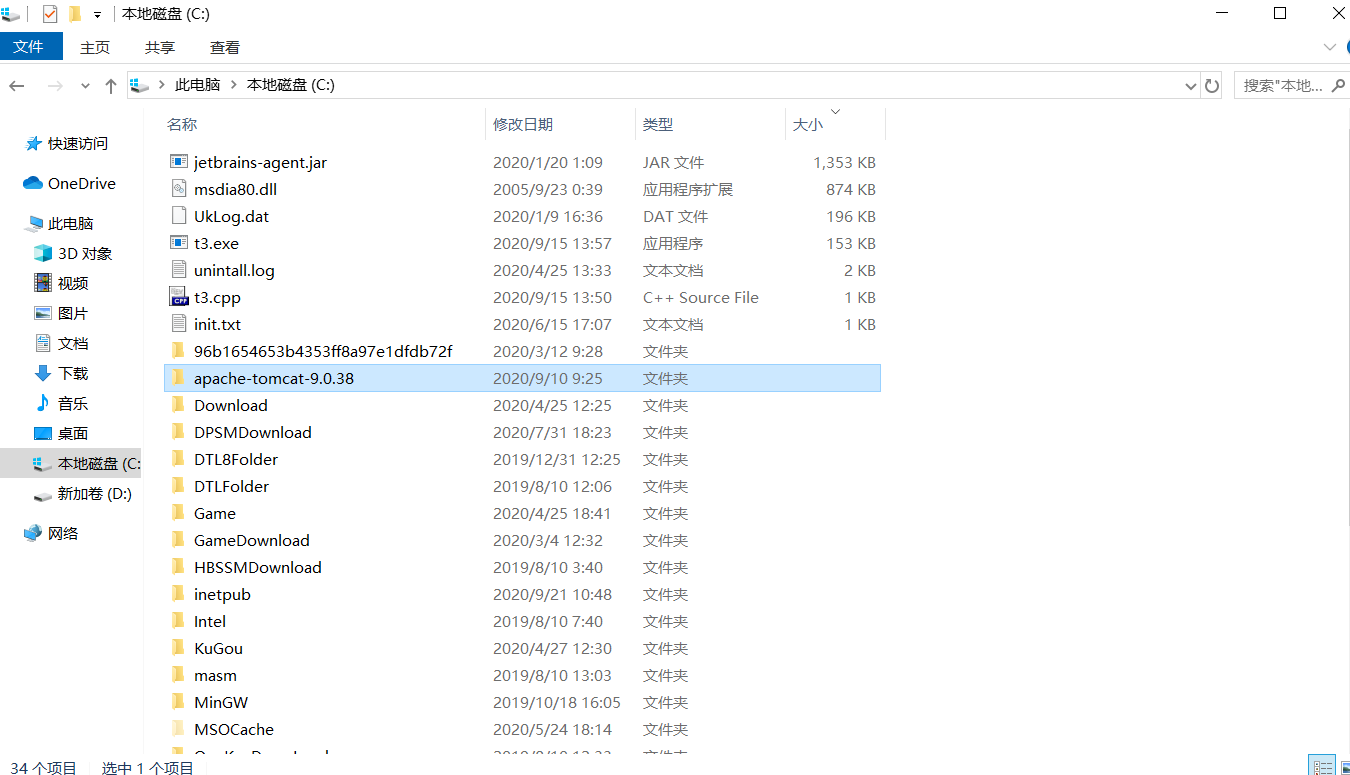1350x775 pixels.
Task: Click the Refresh button beside the address bar
Action: pyautogui.click(x=1212, y=86)
